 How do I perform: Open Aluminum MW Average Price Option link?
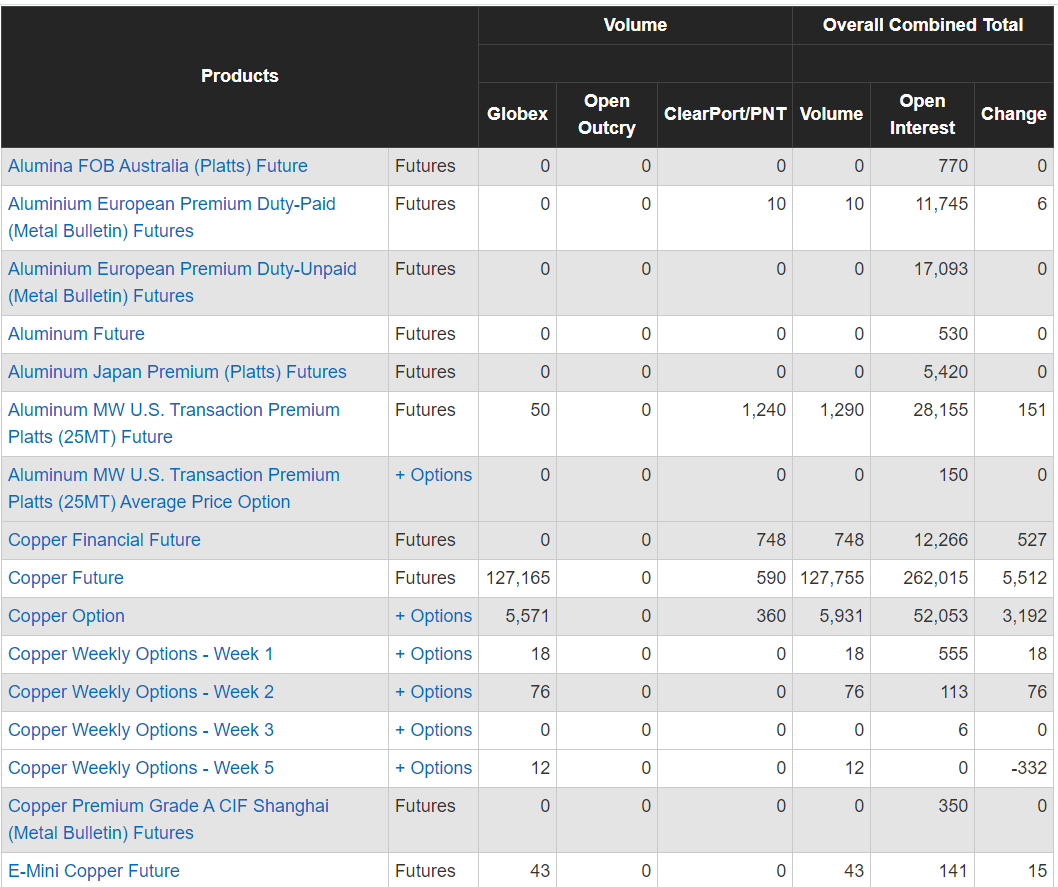point(174,488)
